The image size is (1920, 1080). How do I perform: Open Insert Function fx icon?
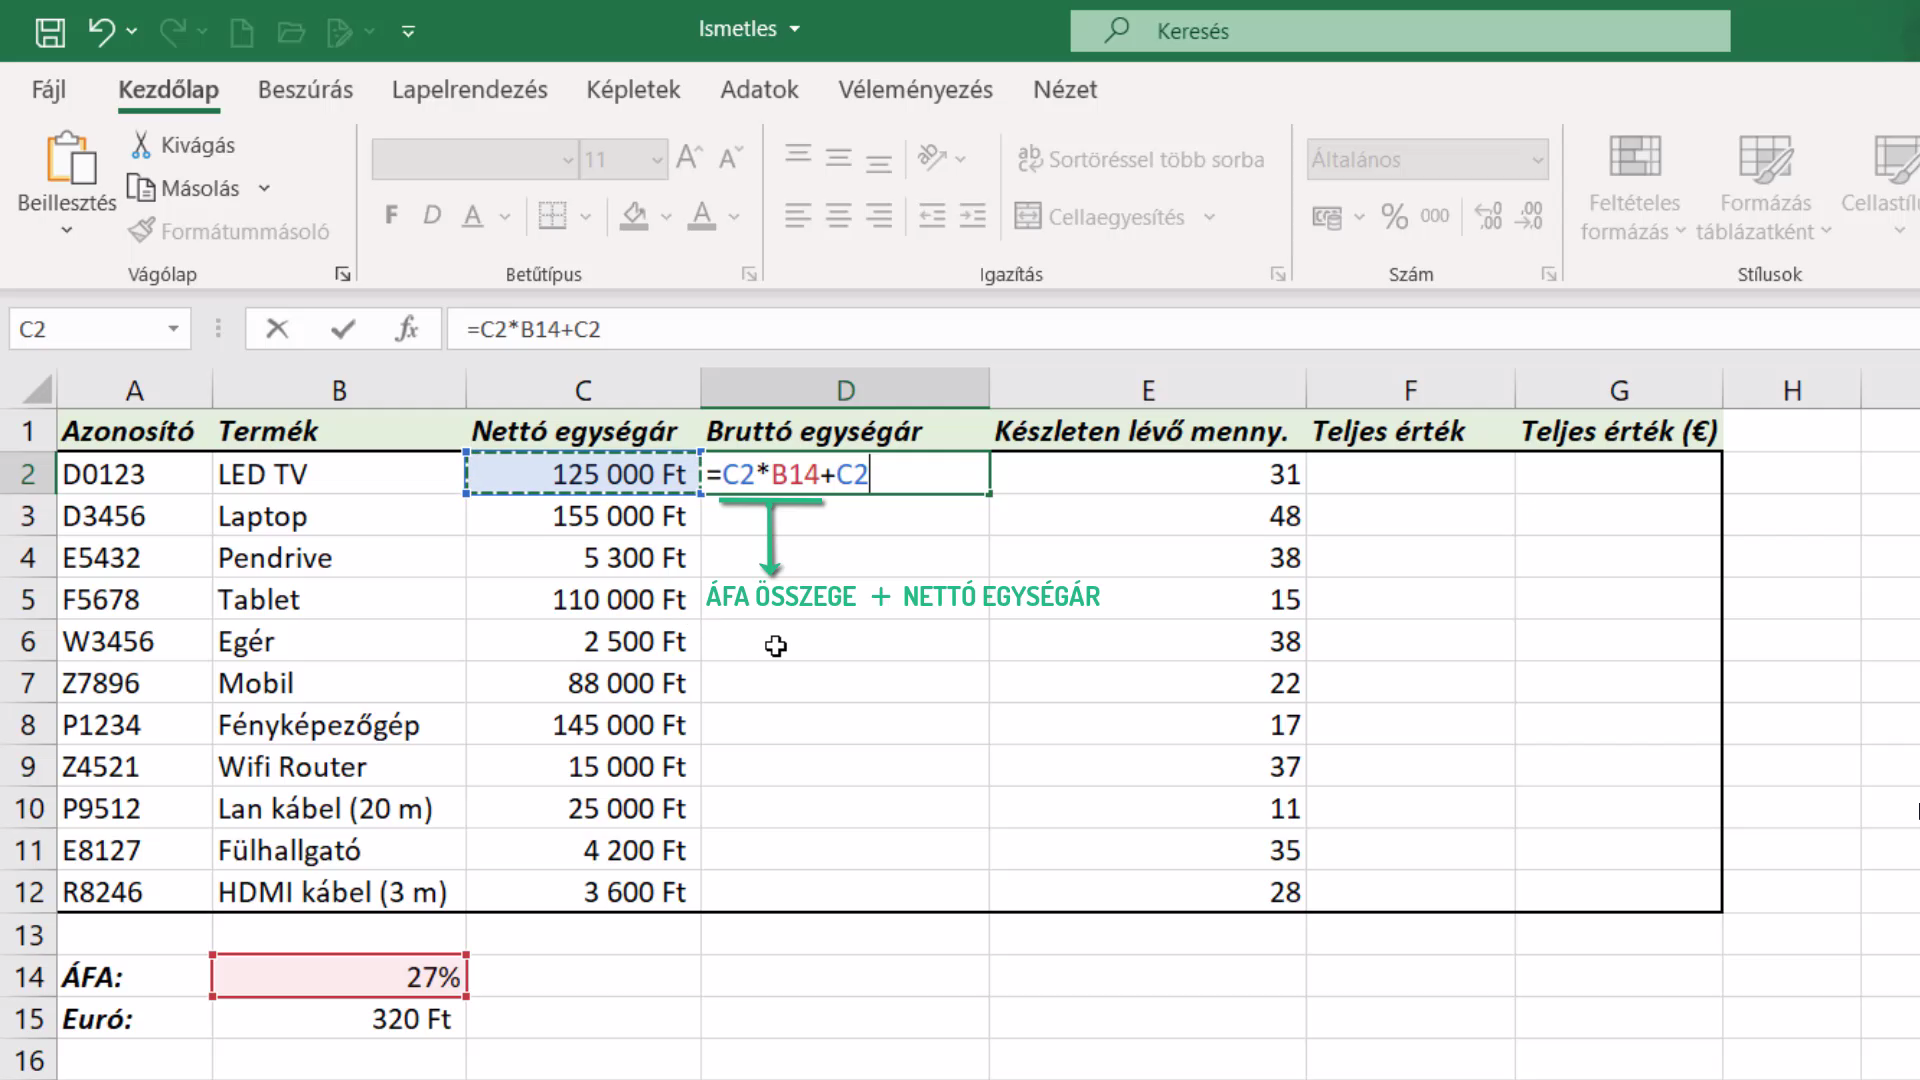[x=406, y=329]
